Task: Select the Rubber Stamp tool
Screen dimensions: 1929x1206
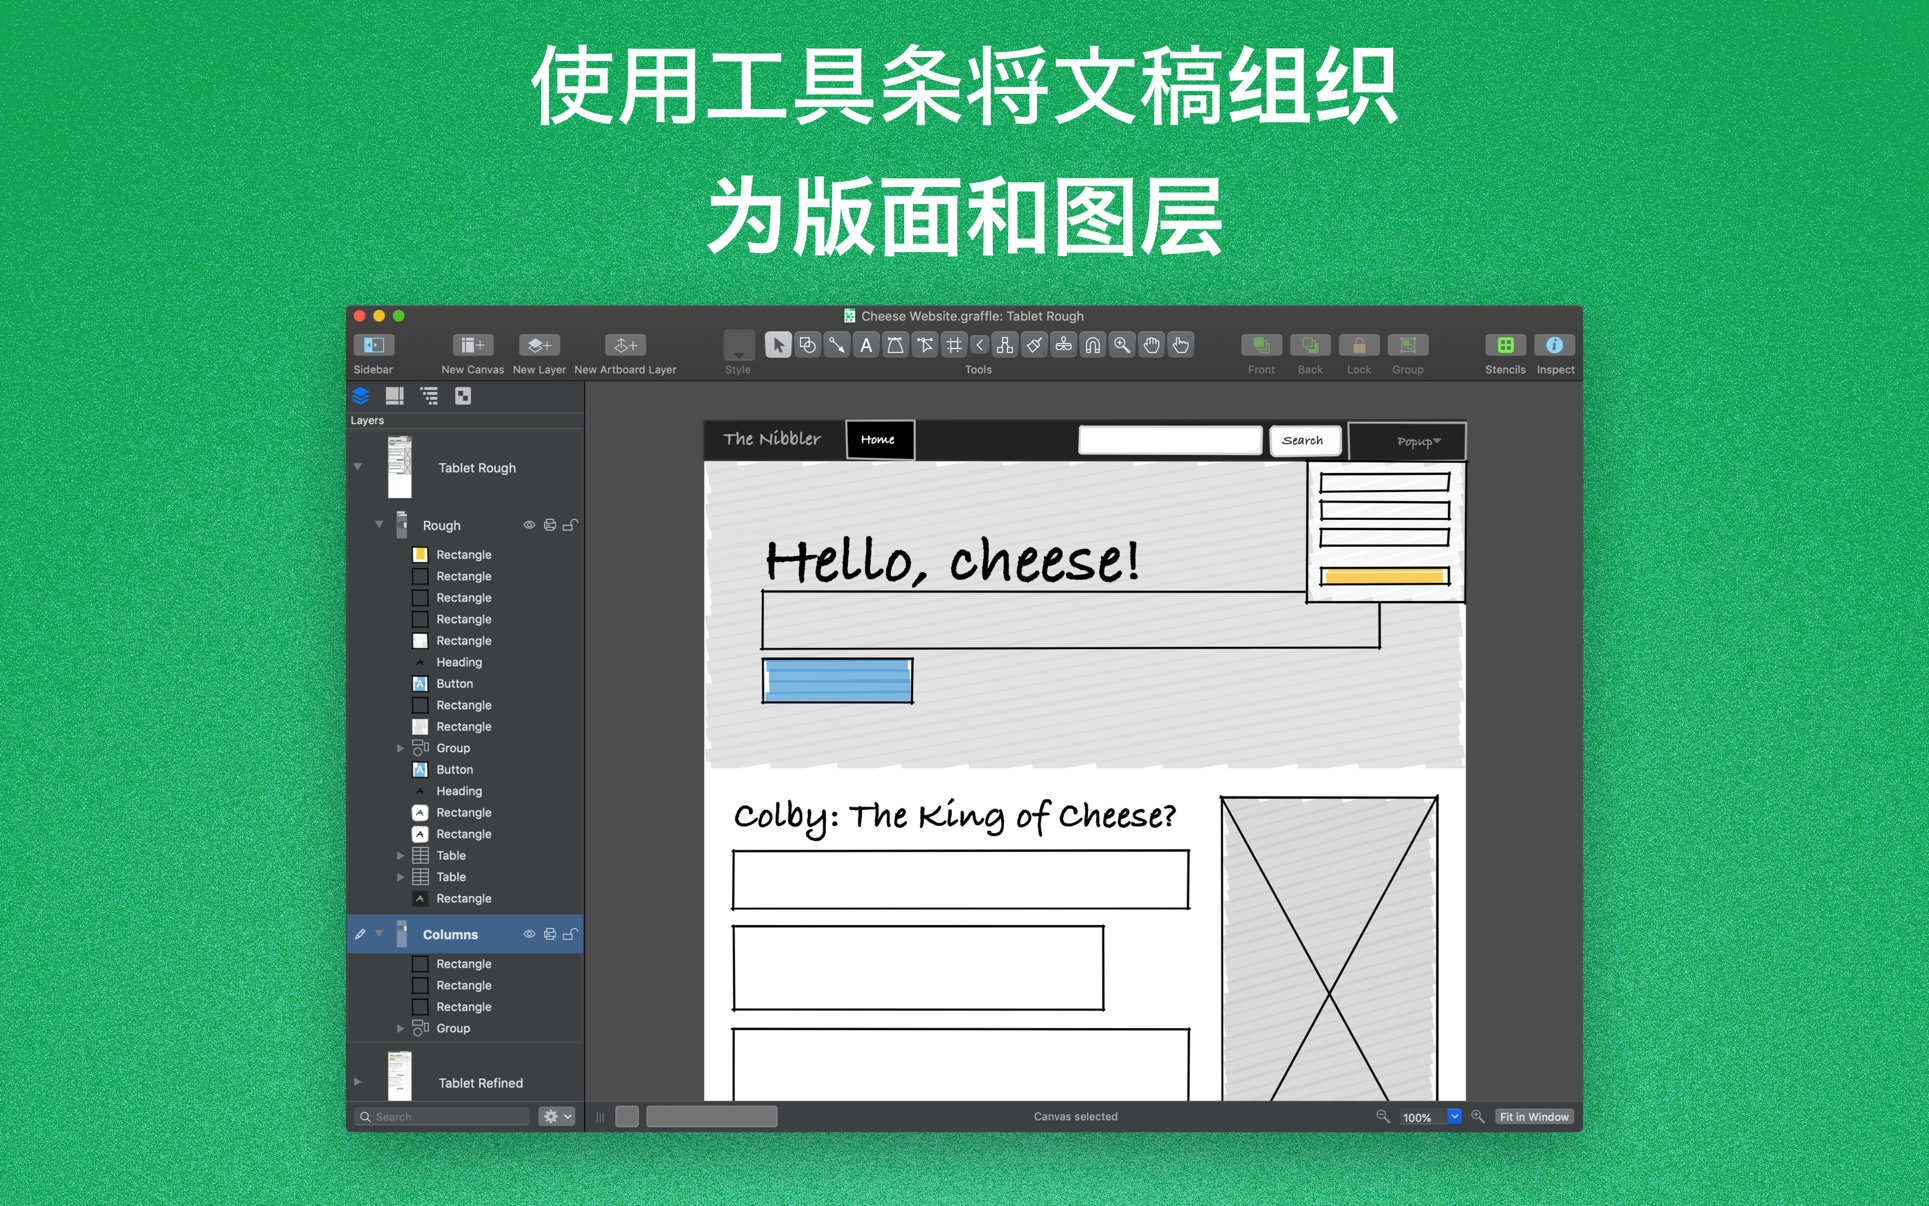Action: (x=1063, y=345)
